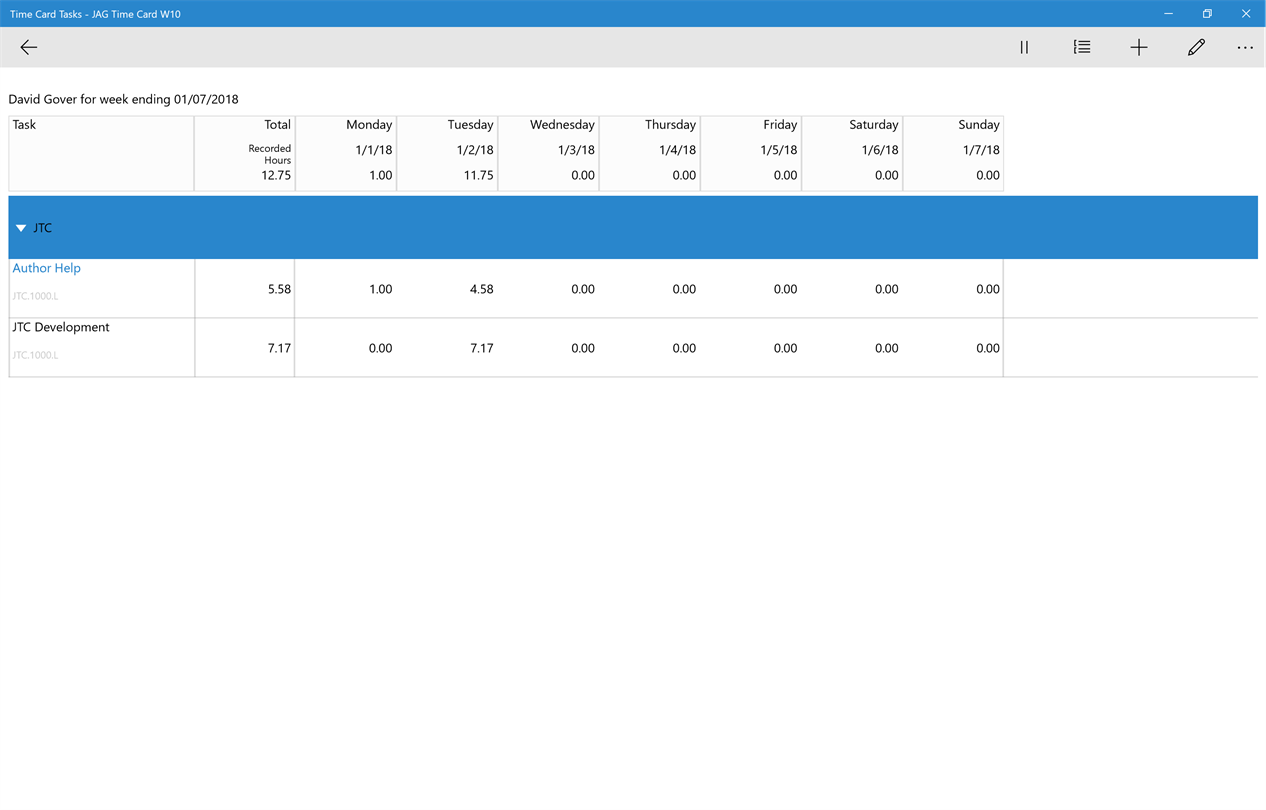Screen dimensions: 1266x810
Task: Select the pencil edit icon
Action: point(1196,47)
